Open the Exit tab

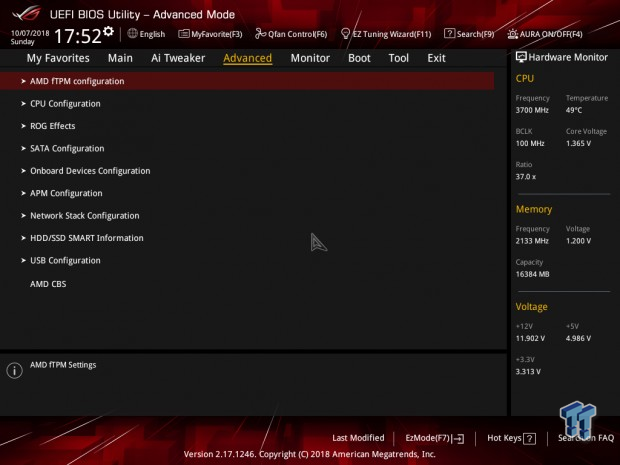436,58
